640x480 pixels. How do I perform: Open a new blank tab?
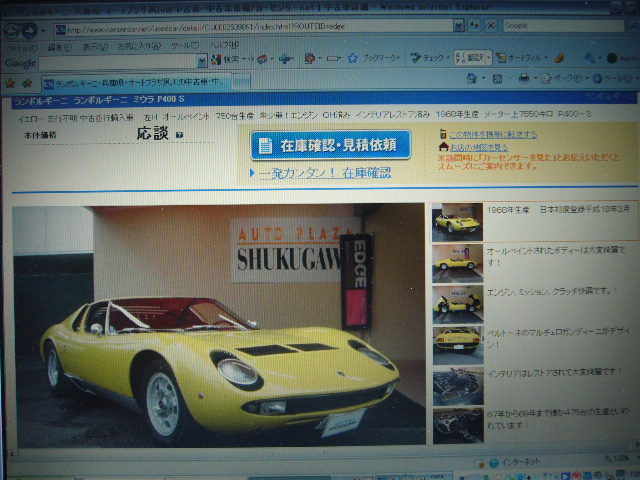(242, 82)
